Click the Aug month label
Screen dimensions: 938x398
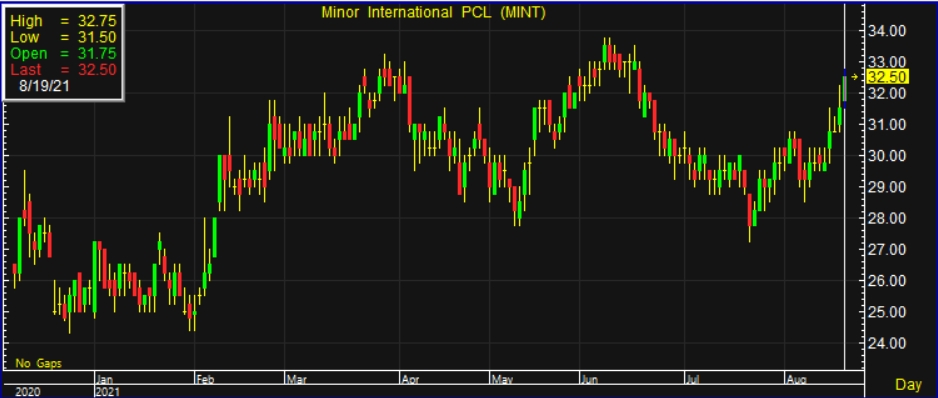point(796,378)
